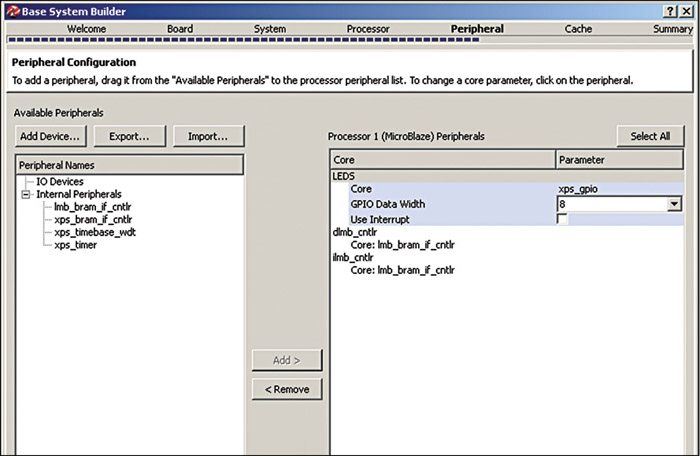700x456 pixels.
Task: Select the IO Devices tree node
Action: 60,181
